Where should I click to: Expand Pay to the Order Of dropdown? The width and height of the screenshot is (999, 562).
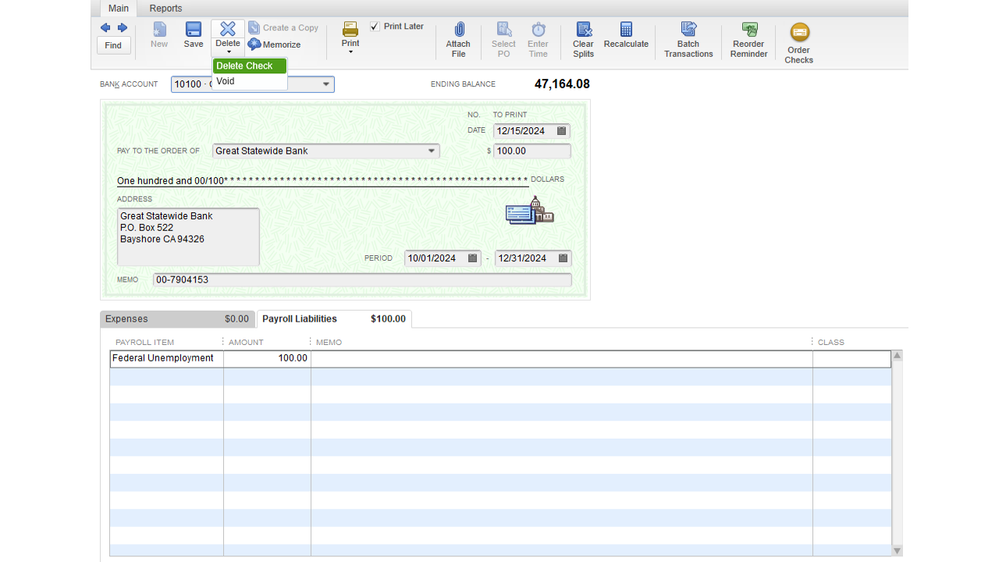pos(431,151)
